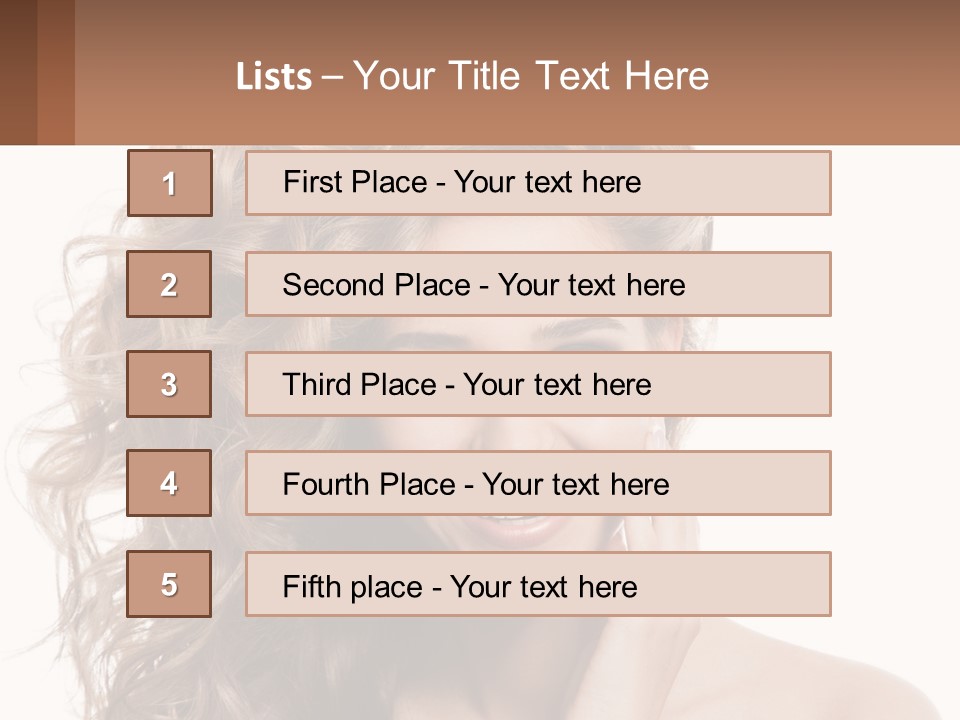This screenshot has width=960, height=720.
Task: Select the number 2 square
Action: (169, 284)
